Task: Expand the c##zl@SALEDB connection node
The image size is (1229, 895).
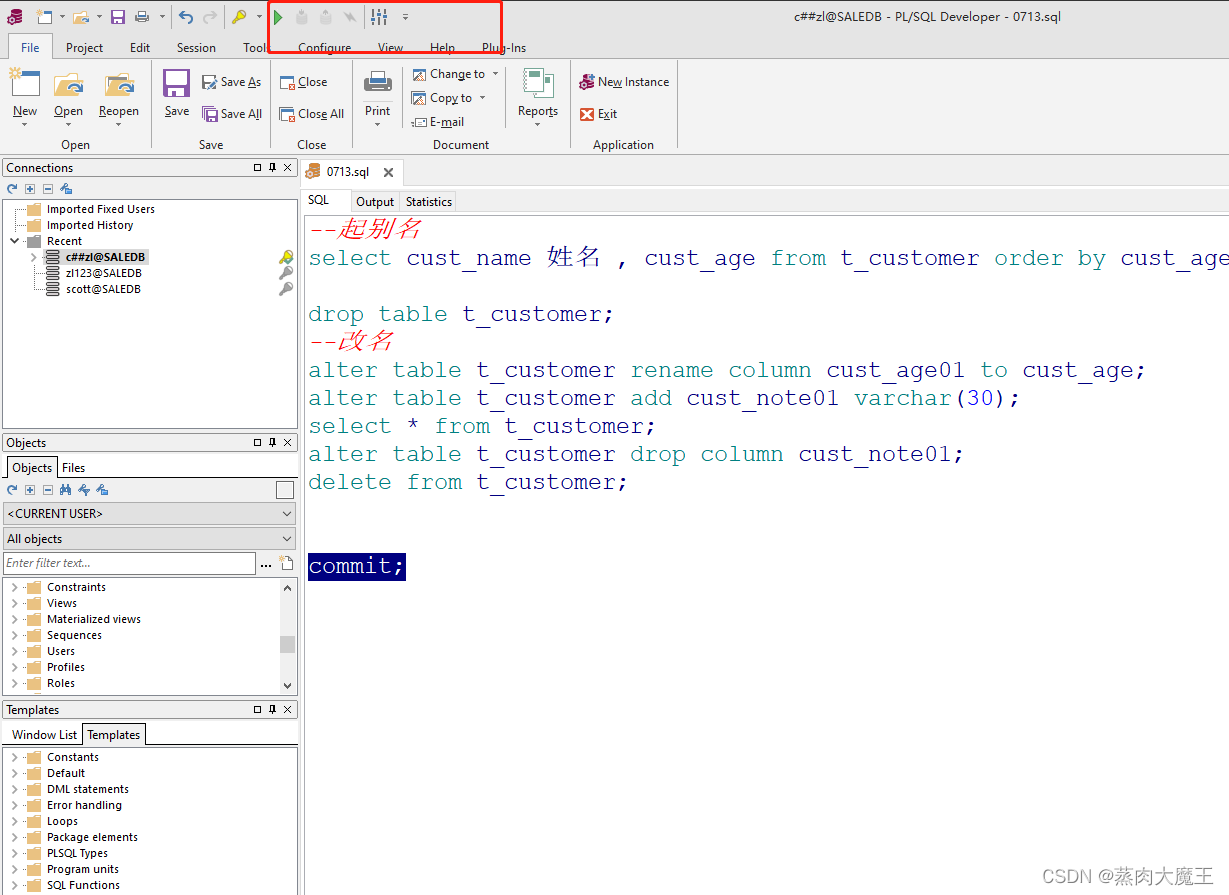Action: [x=33, y=257]
